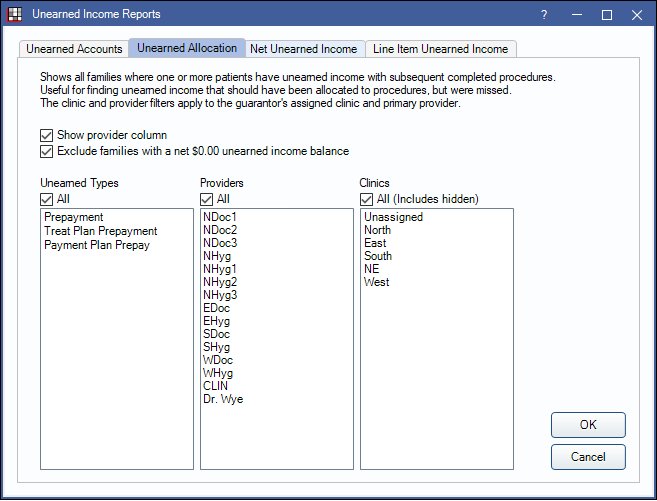657x501 pixels.
Task: Toggle the Show provider column checkbox
Action: coord(47,135)
